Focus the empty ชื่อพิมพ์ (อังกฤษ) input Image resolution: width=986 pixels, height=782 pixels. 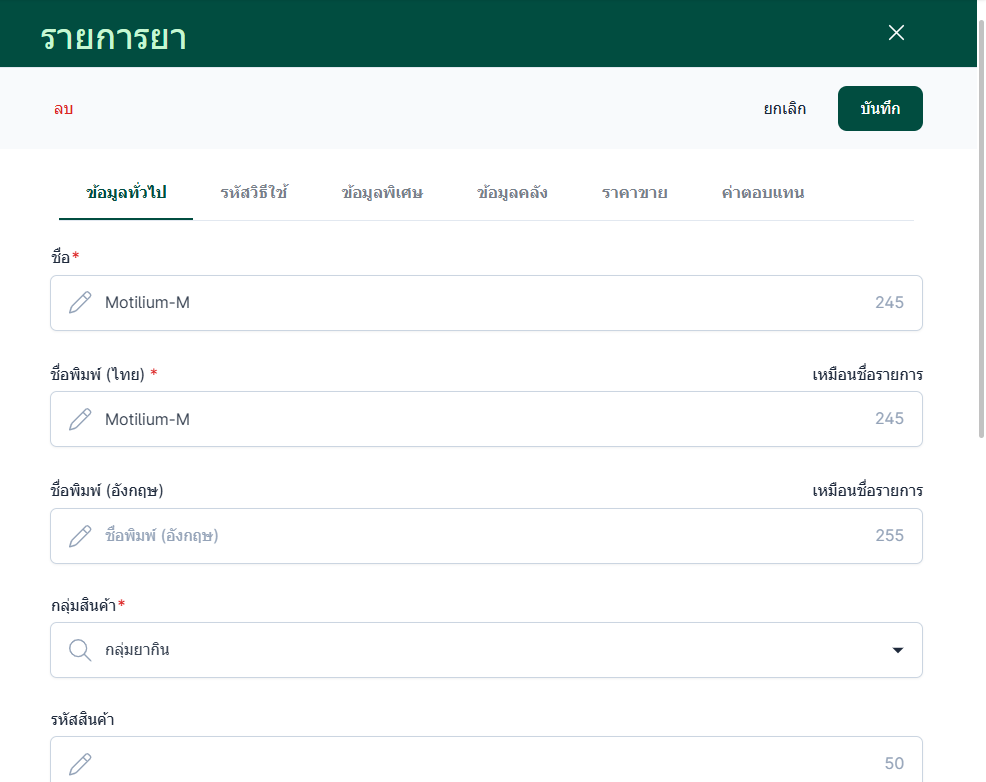pos(486,536)
